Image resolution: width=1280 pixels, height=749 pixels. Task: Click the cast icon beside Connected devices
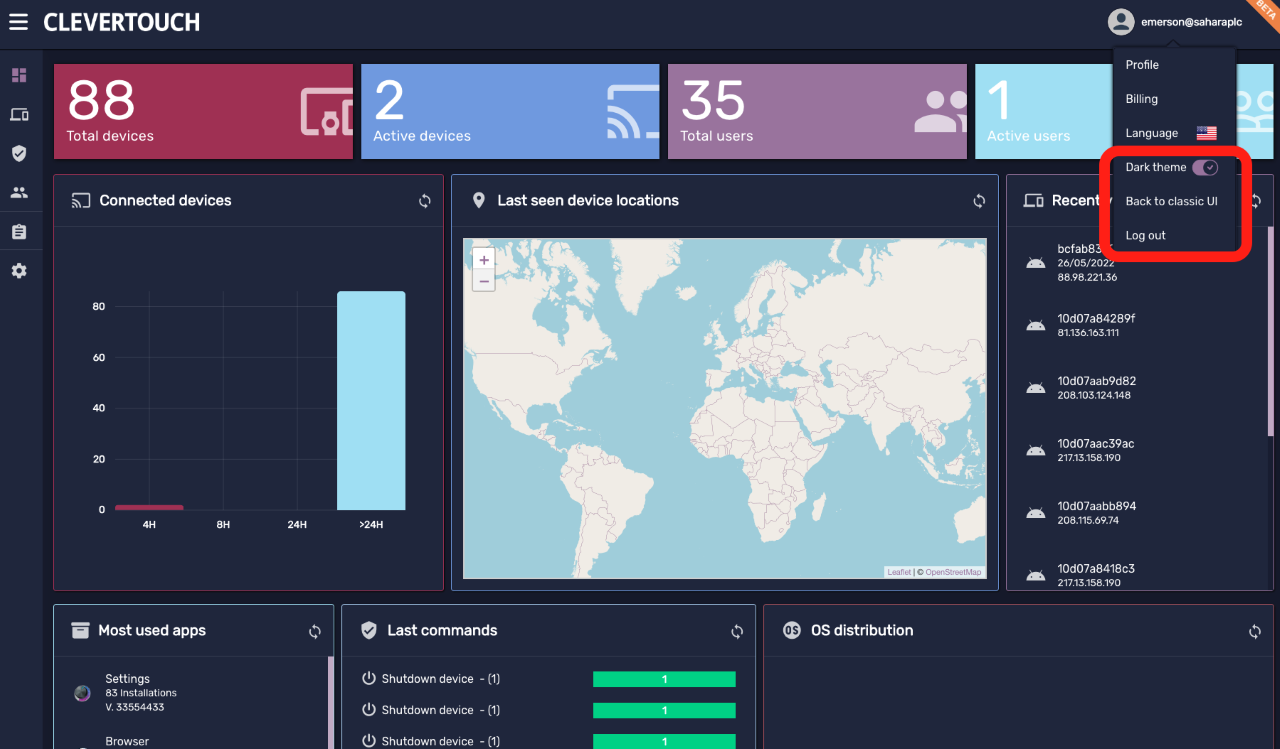pyautogui.click(x=81, y=201)
